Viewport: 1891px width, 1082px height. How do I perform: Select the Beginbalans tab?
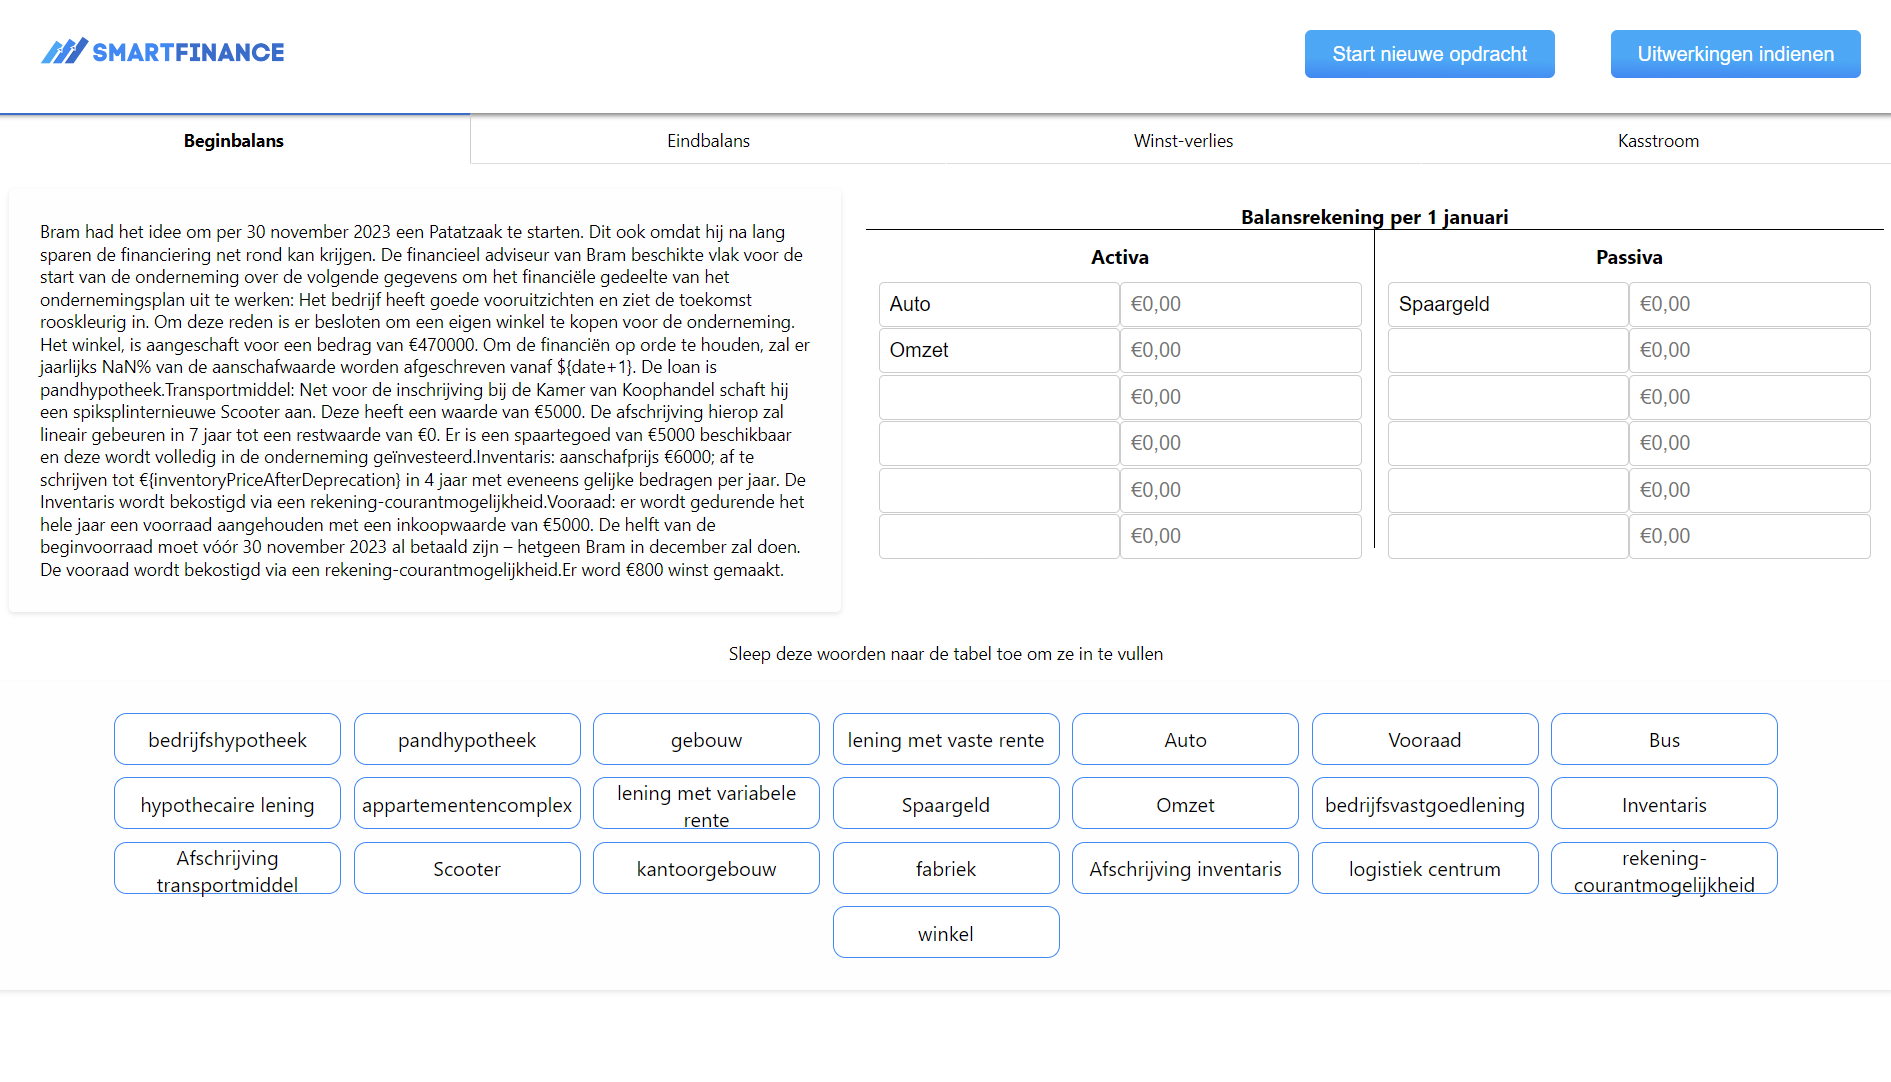233,140
